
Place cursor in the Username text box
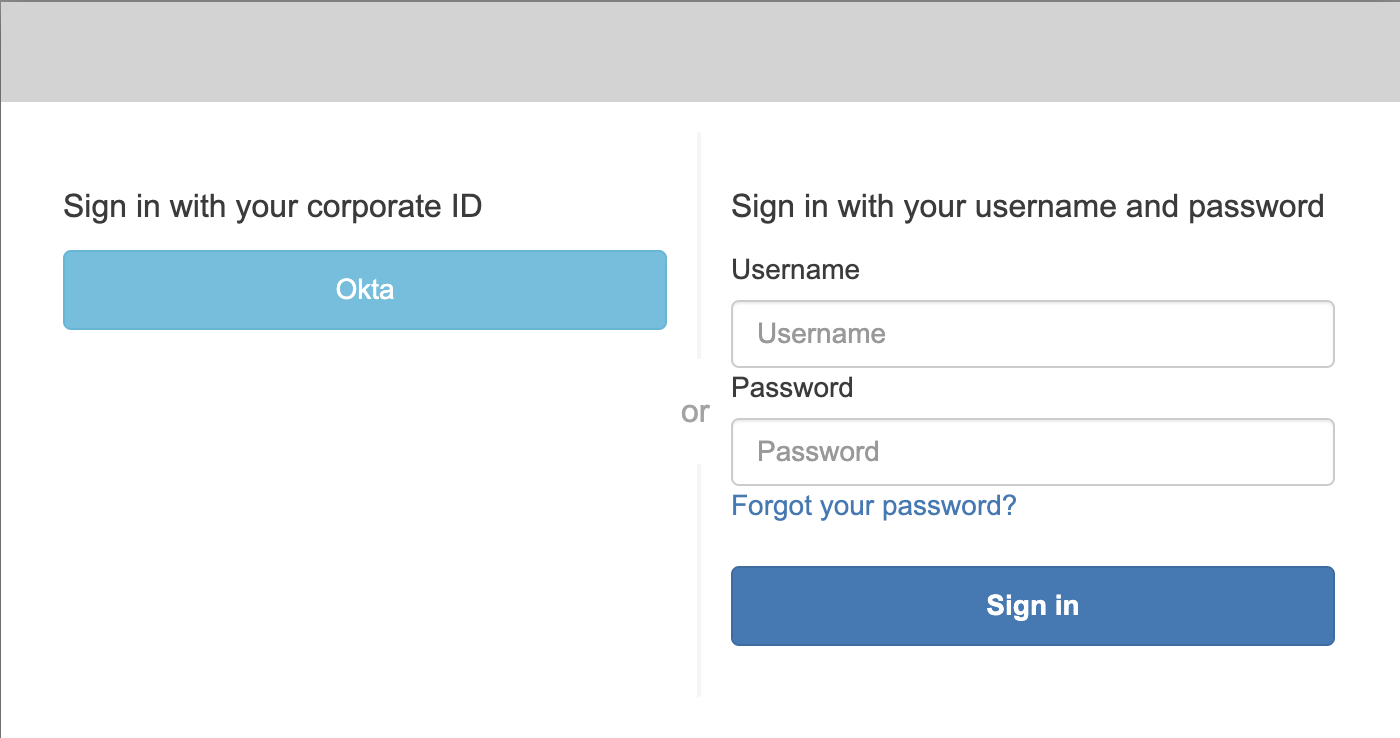click(x=1032, y=334)
